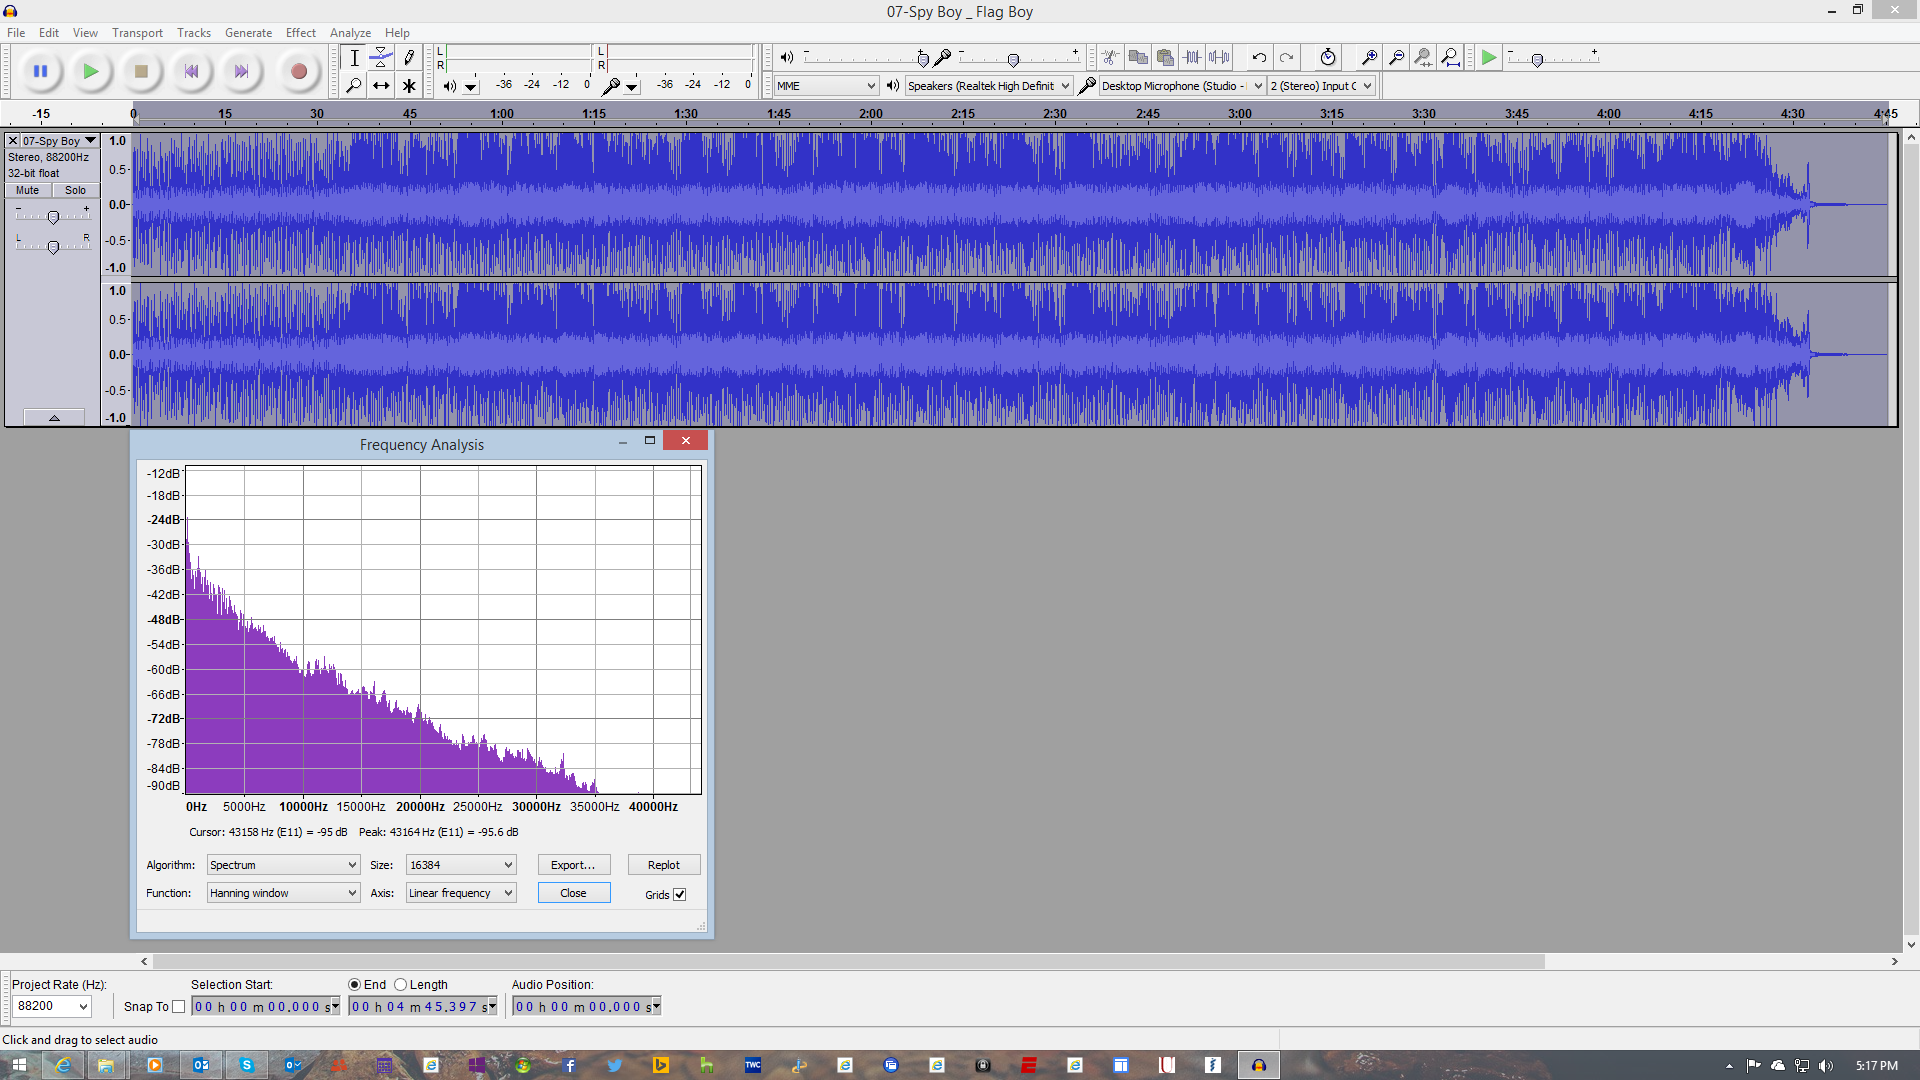Zoom in on the waveform
Screen dimensions: 1920x1080
(x=1368, y=57)
